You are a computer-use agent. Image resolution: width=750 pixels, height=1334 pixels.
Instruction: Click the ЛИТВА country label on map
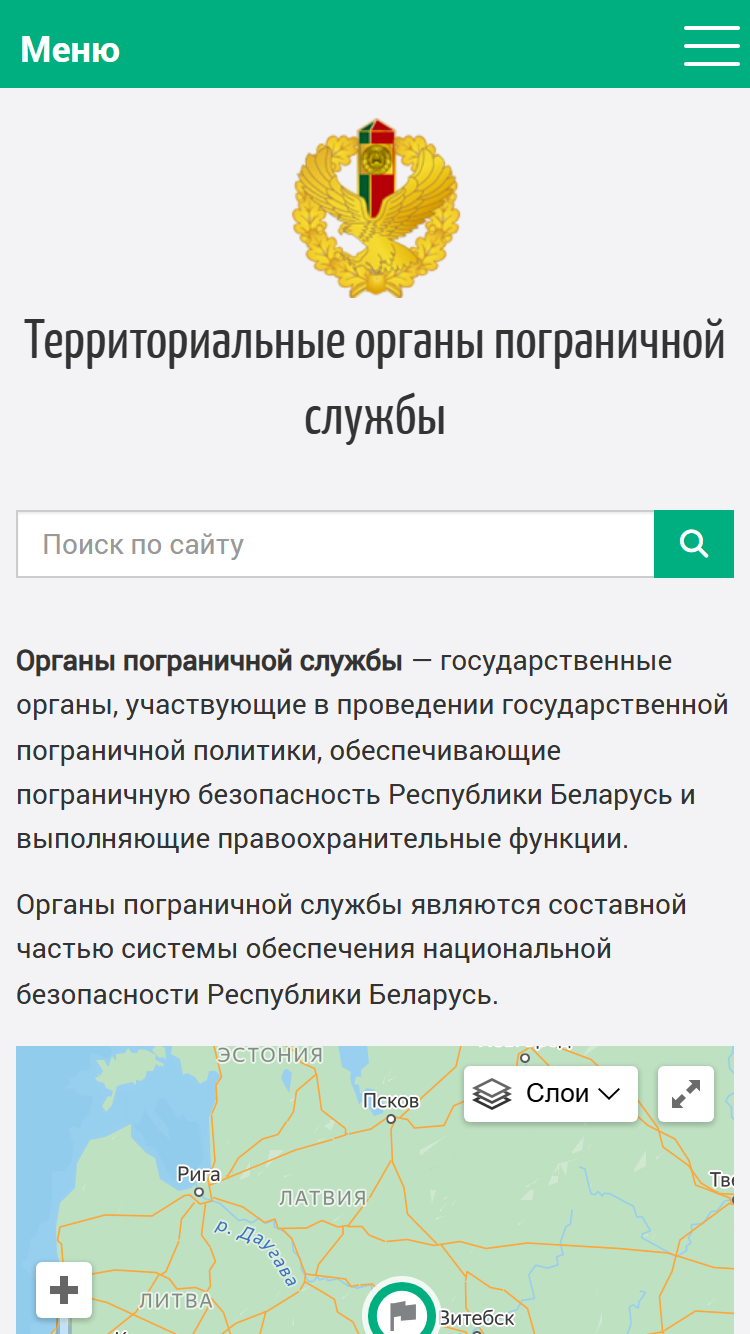pyautogui.click(x=176, y=1301)
